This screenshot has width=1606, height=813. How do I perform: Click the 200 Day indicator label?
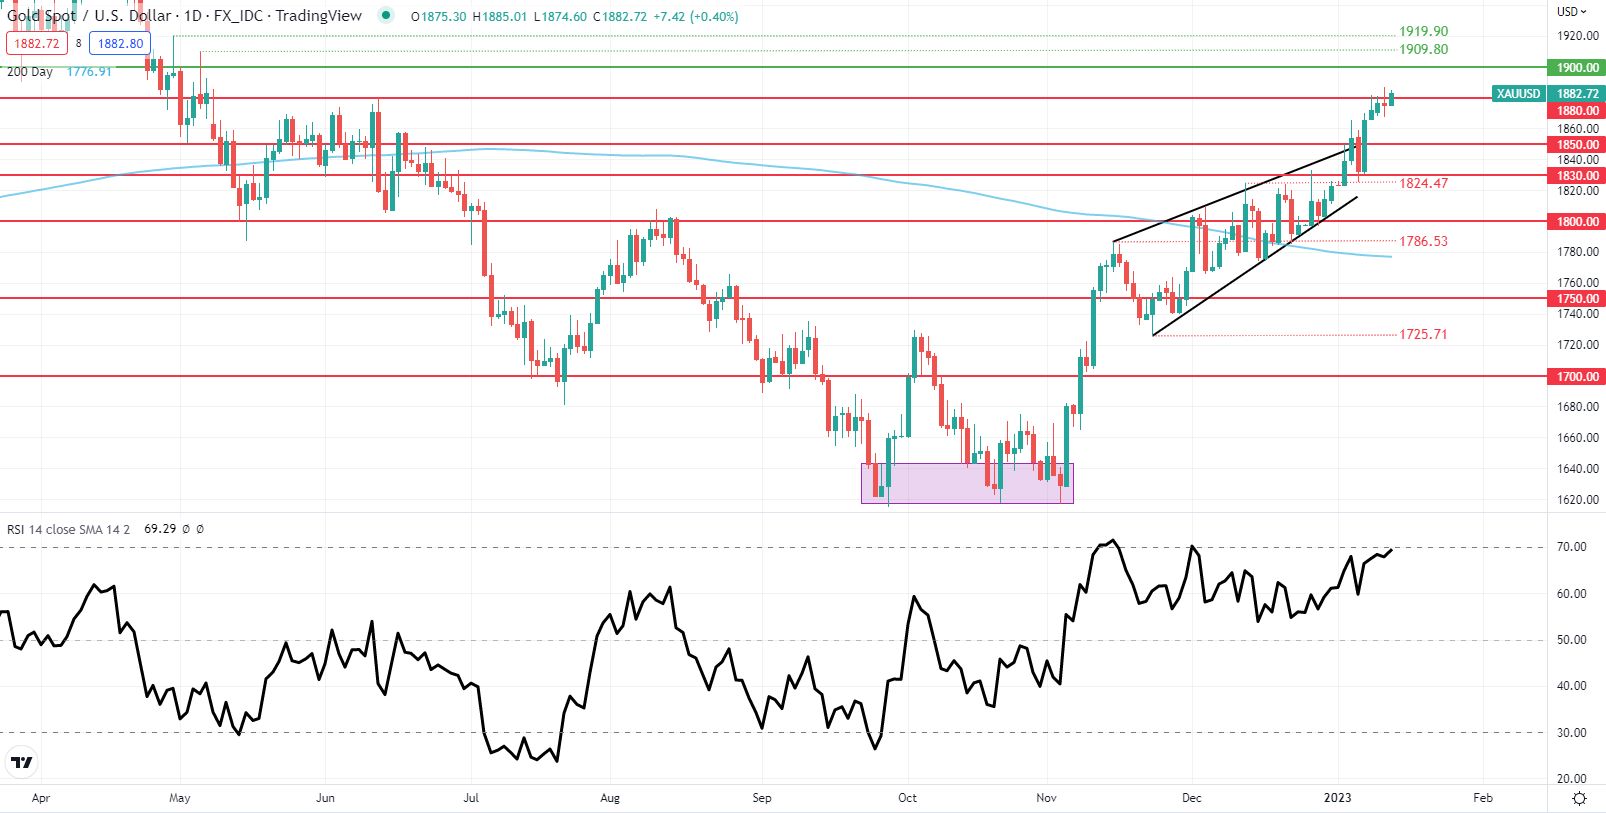(x=30, y=72)
